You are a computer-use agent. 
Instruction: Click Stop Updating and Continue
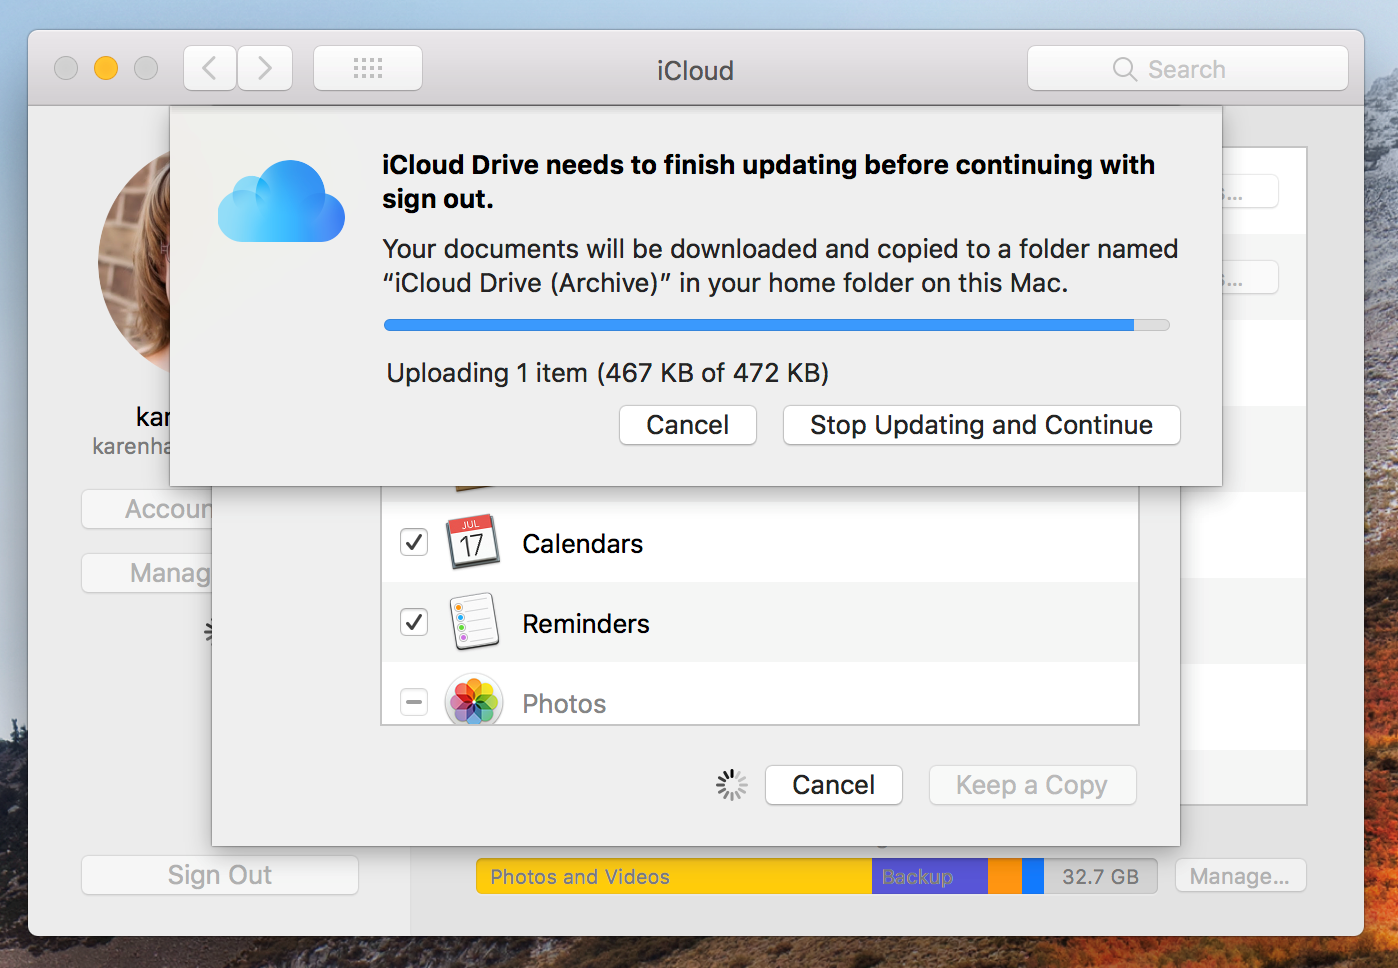(981, 425)
